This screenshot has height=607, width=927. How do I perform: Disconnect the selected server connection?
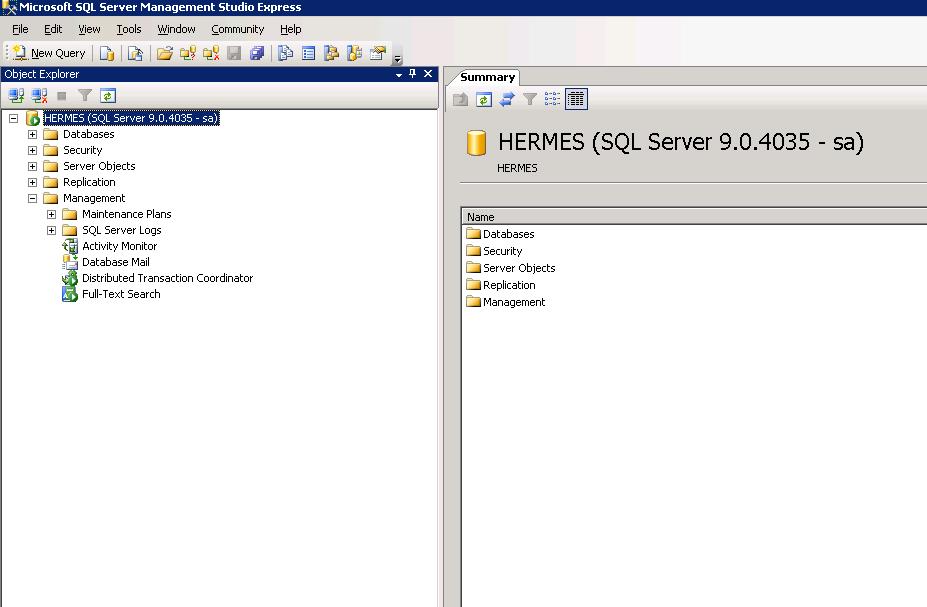pos(39,95)
